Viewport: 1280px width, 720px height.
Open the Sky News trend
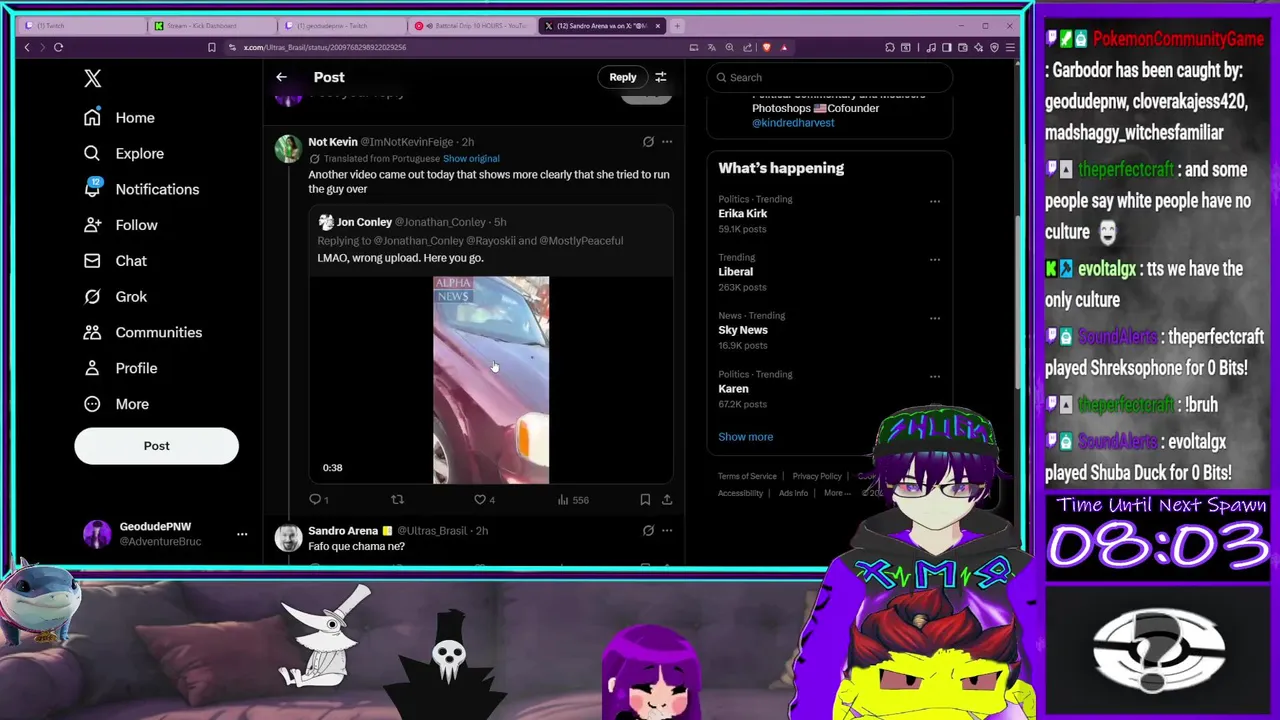pos(743,330)
